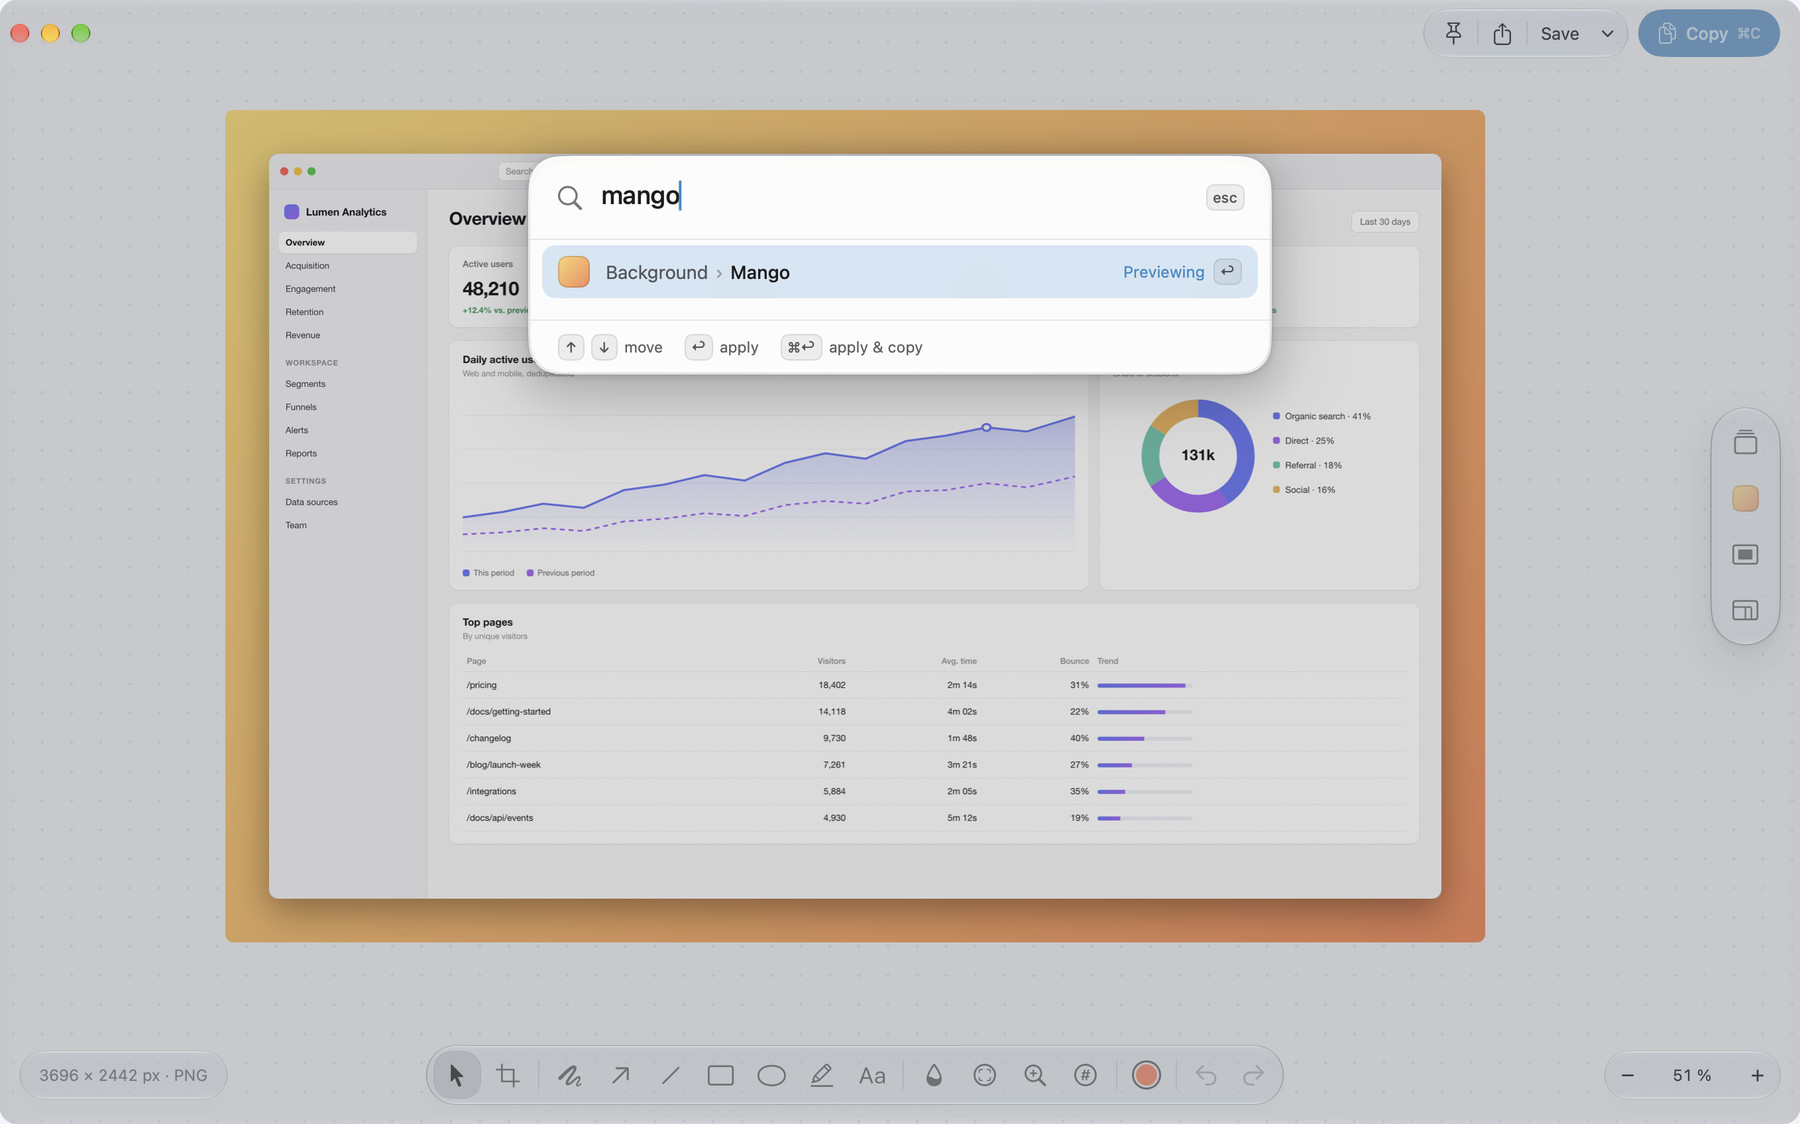
Task: Choose the ellipse shape tool
Action: click(x=771, y=1075)
